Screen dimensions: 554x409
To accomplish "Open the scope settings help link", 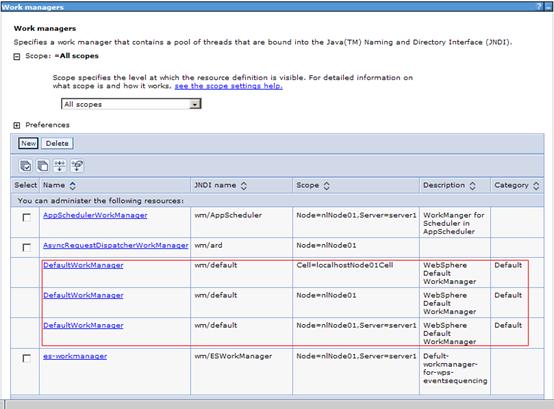I will (x=229, y=86).
